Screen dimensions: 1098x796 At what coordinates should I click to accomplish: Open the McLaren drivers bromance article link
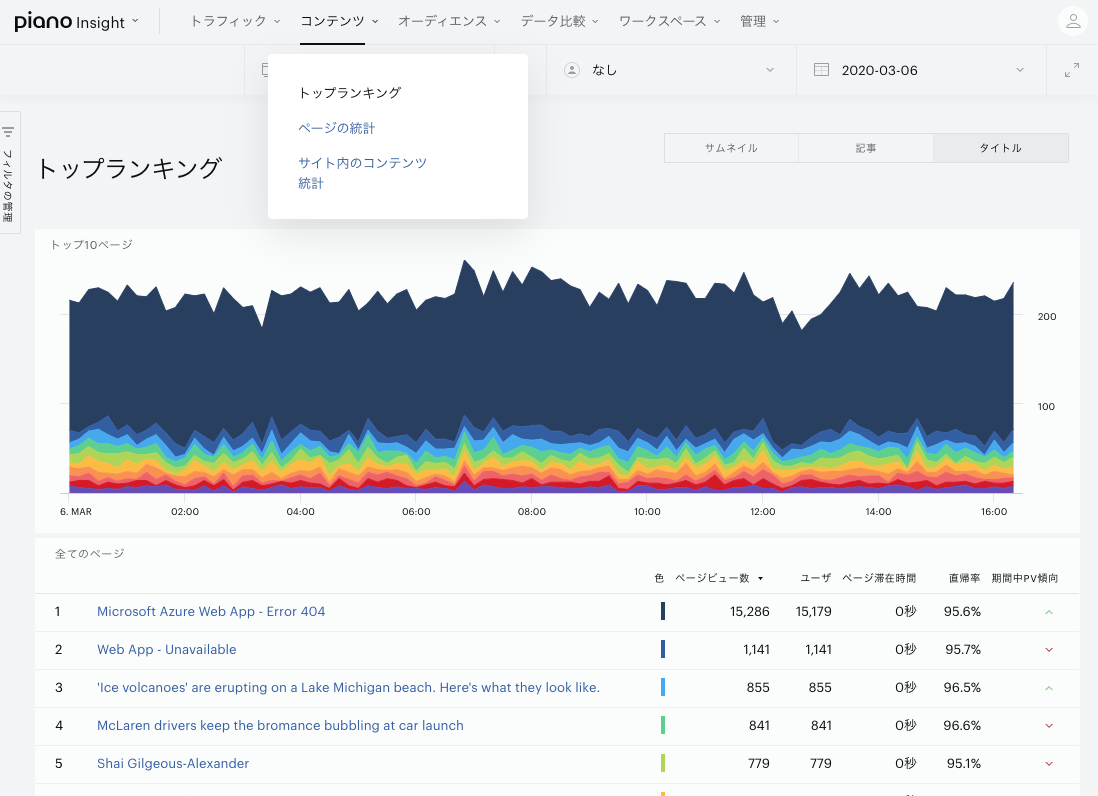point(280,725)
